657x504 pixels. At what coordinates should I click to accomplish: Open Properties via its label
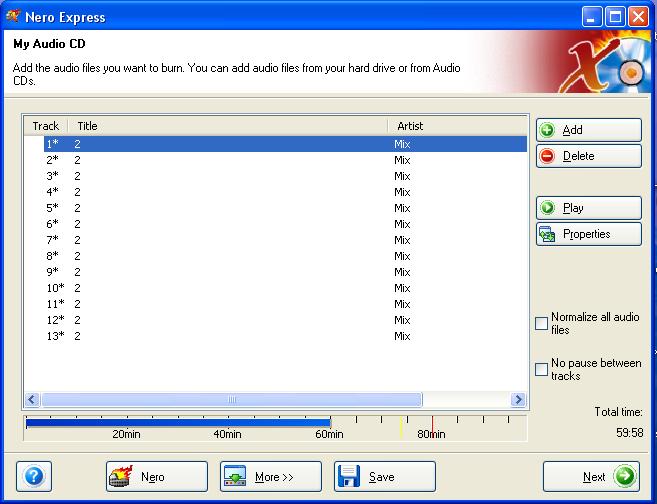pyautogui.click(x=587, y=234)
